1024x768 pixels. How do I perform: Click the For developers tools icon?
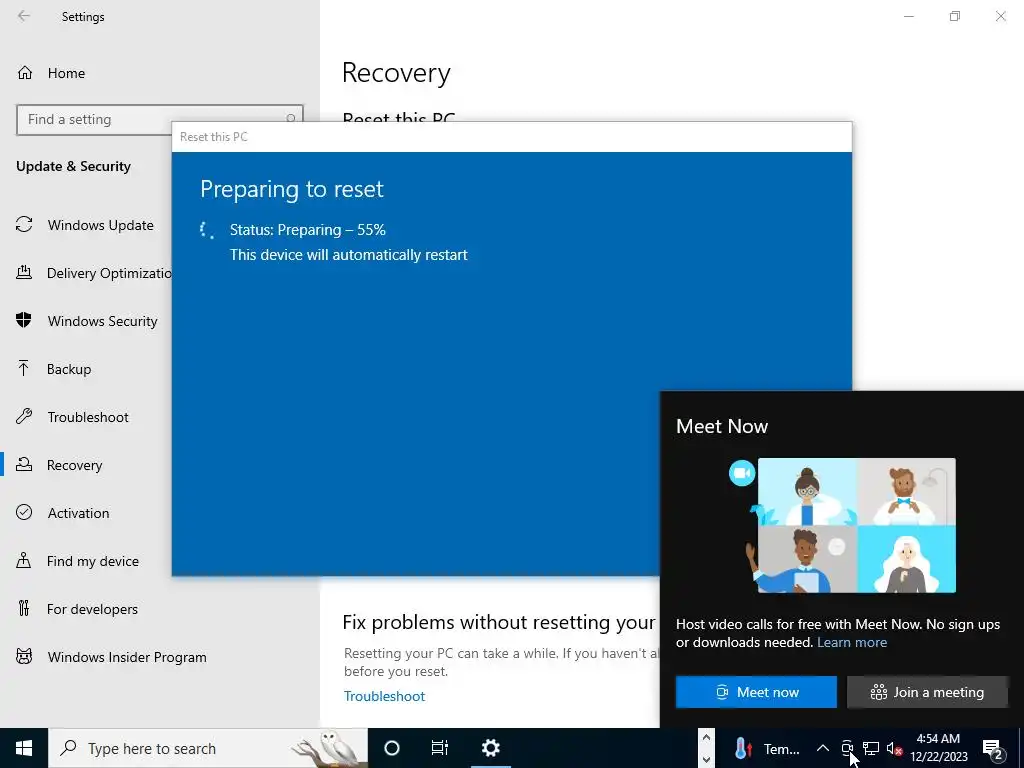(x=24, y=609)
